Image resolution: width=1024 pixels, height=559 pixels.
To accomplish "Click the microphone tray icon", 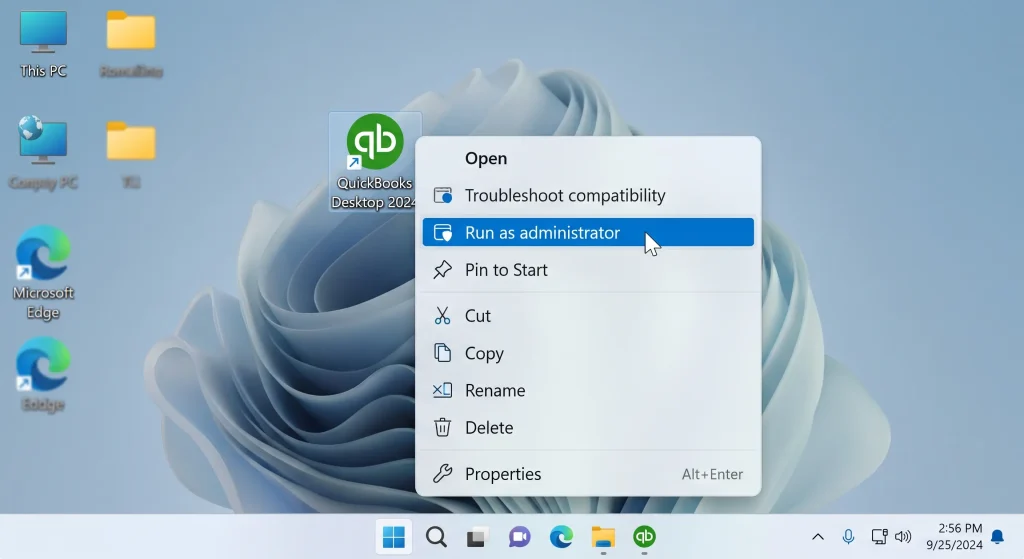I will 848,537.
